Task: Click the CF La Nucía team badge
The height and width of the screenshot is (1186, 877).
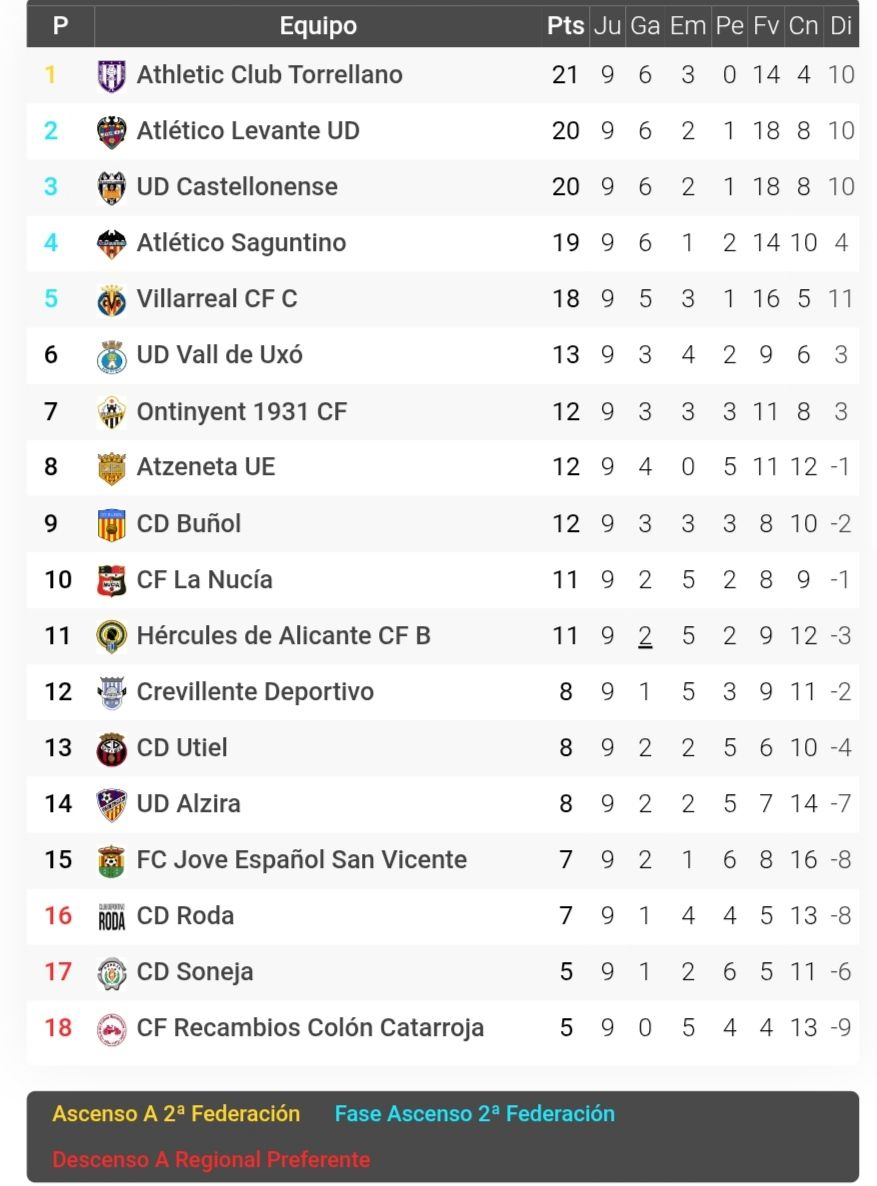Action: [x=111, y=580]
